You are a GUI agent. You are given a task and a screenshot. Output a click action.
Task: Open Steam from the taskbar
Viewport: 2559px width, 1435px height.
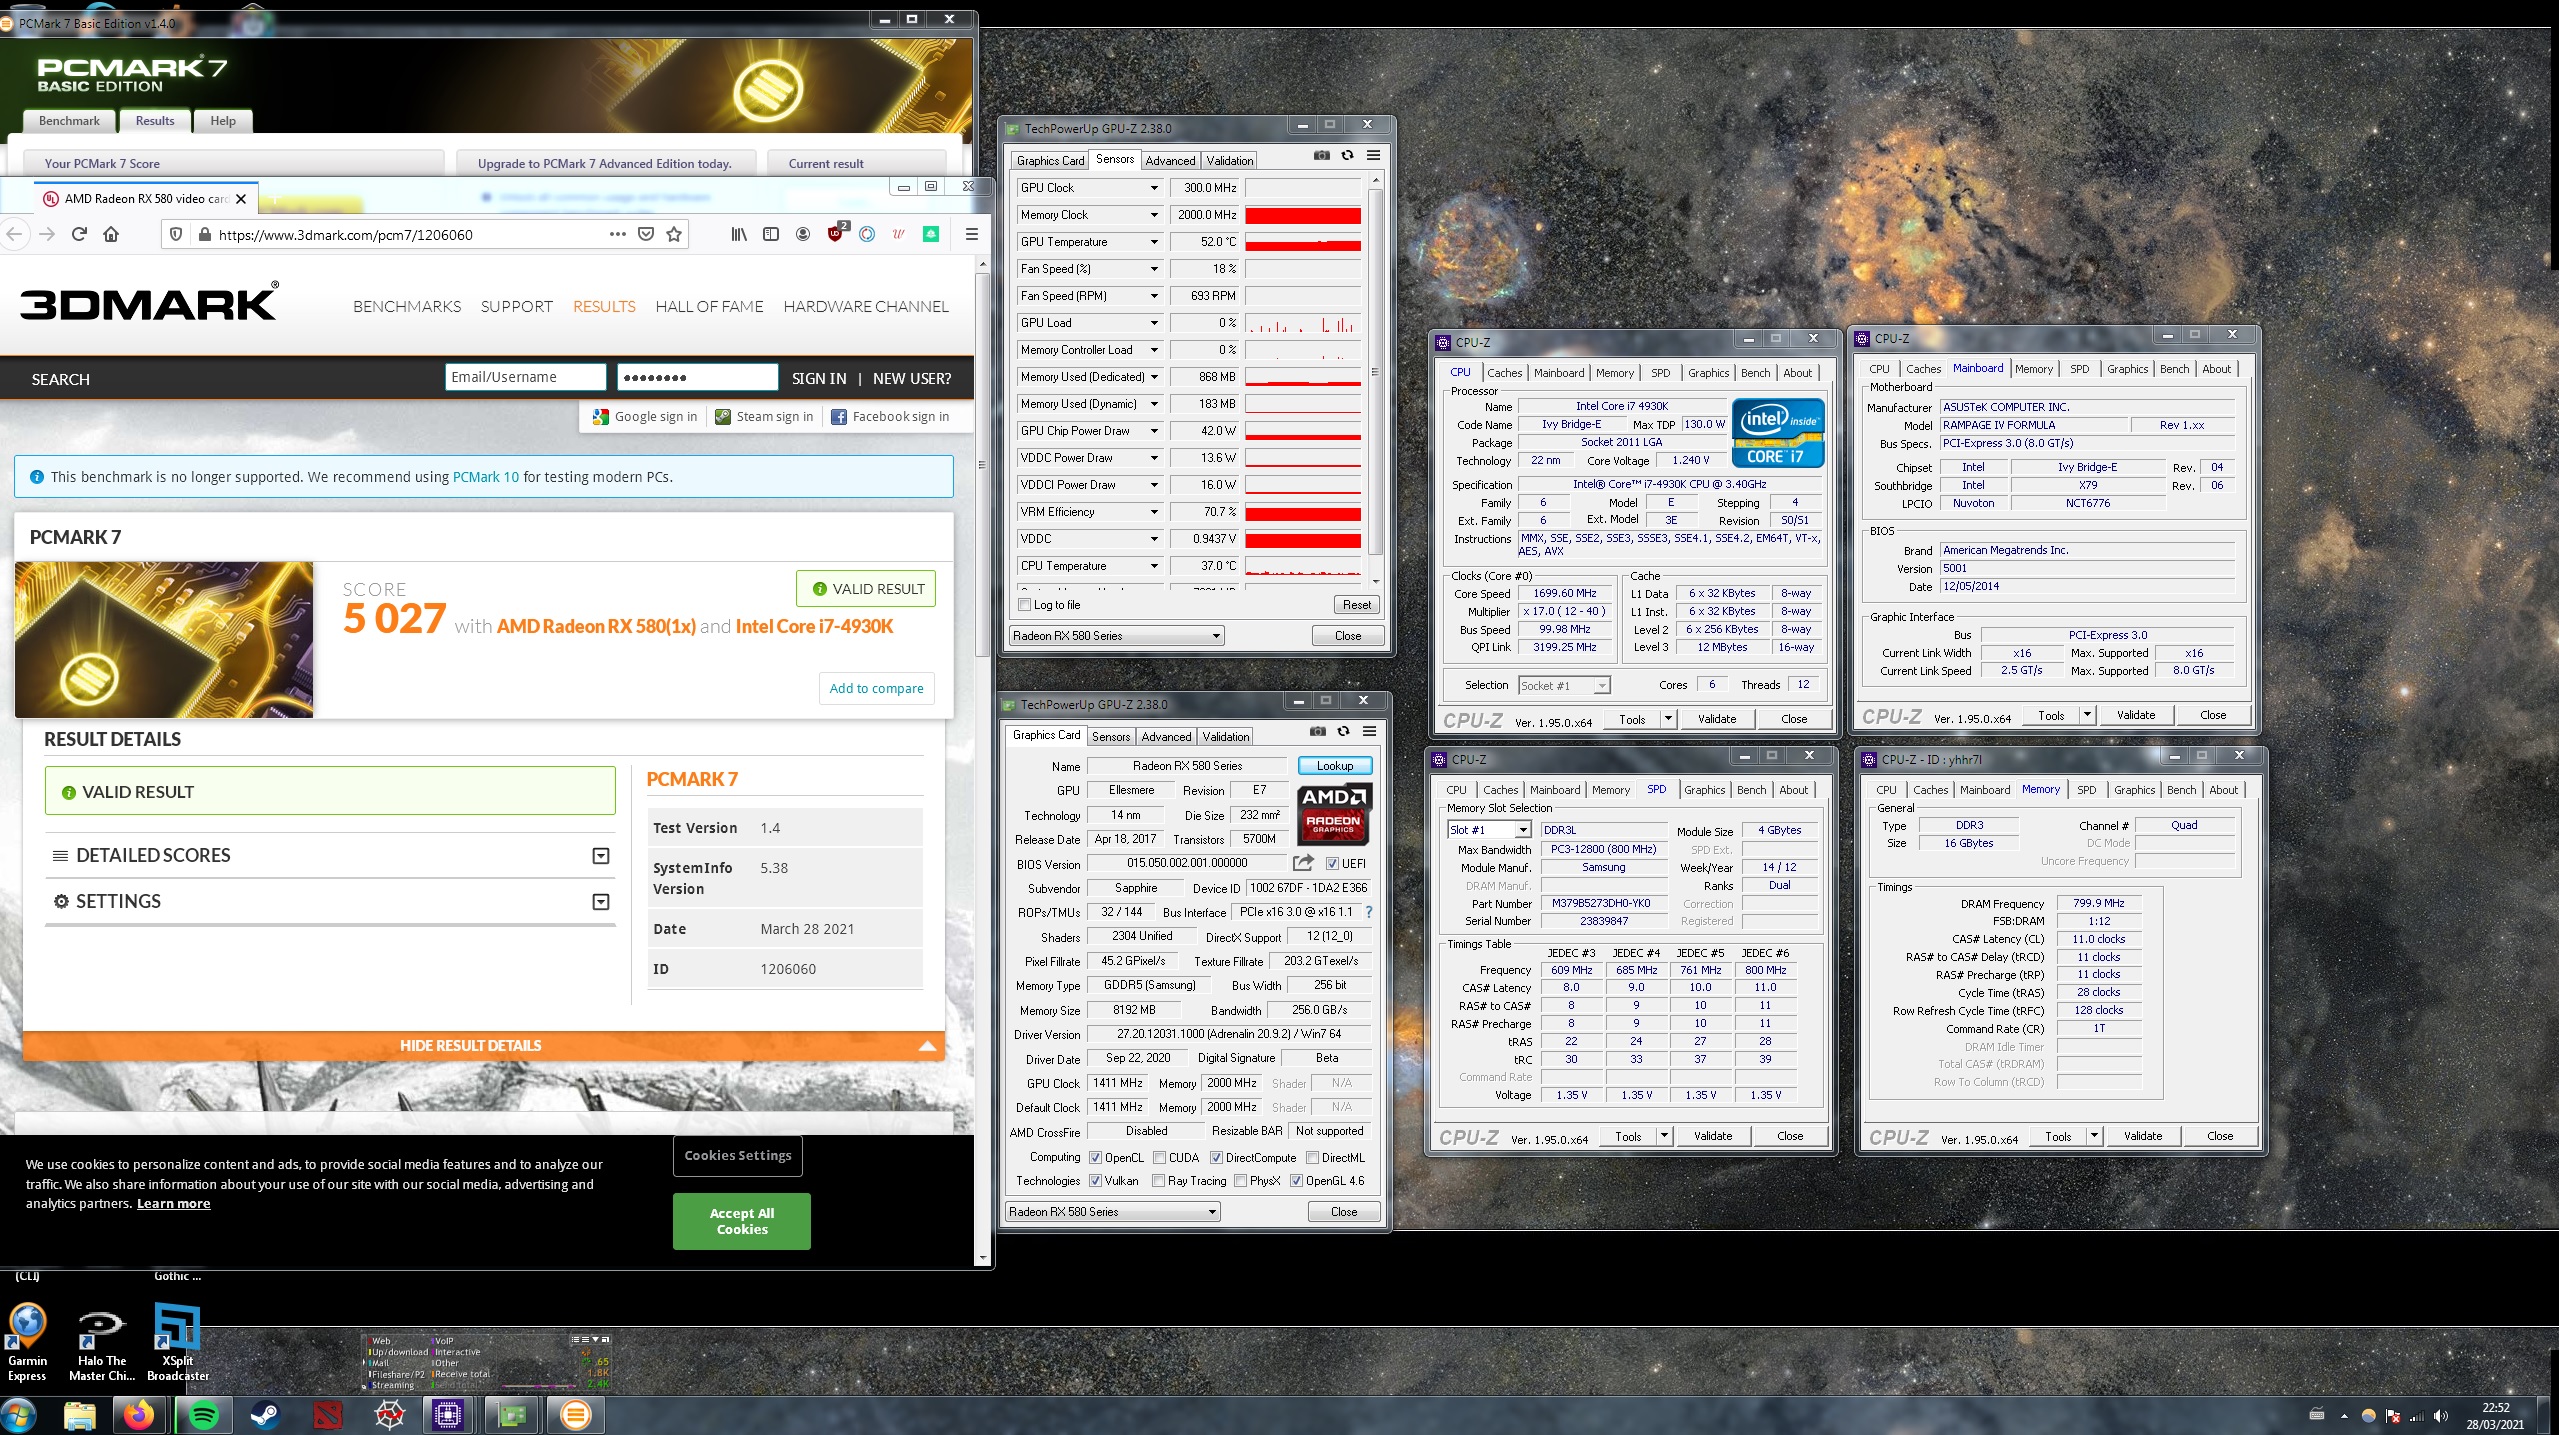click(265, 1415)
